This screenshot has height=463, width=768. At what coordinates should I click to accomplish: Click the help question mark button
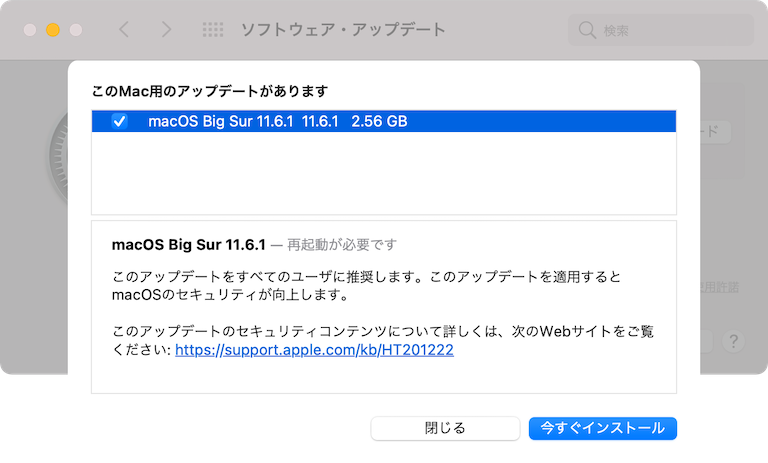tap(733, 341)
